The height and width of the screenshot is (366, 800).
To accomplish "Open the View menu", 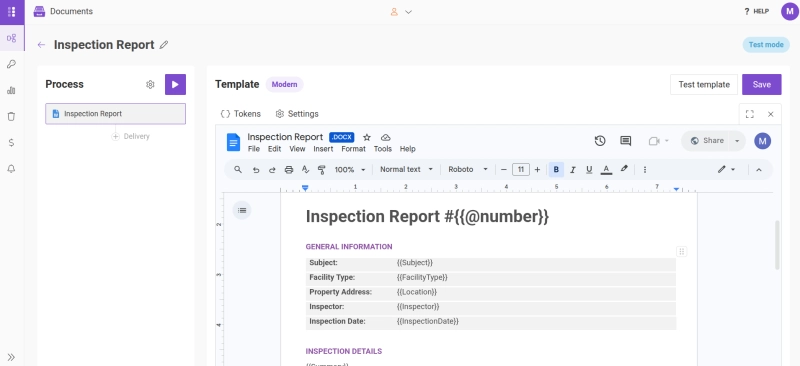I will coord(297,149).
